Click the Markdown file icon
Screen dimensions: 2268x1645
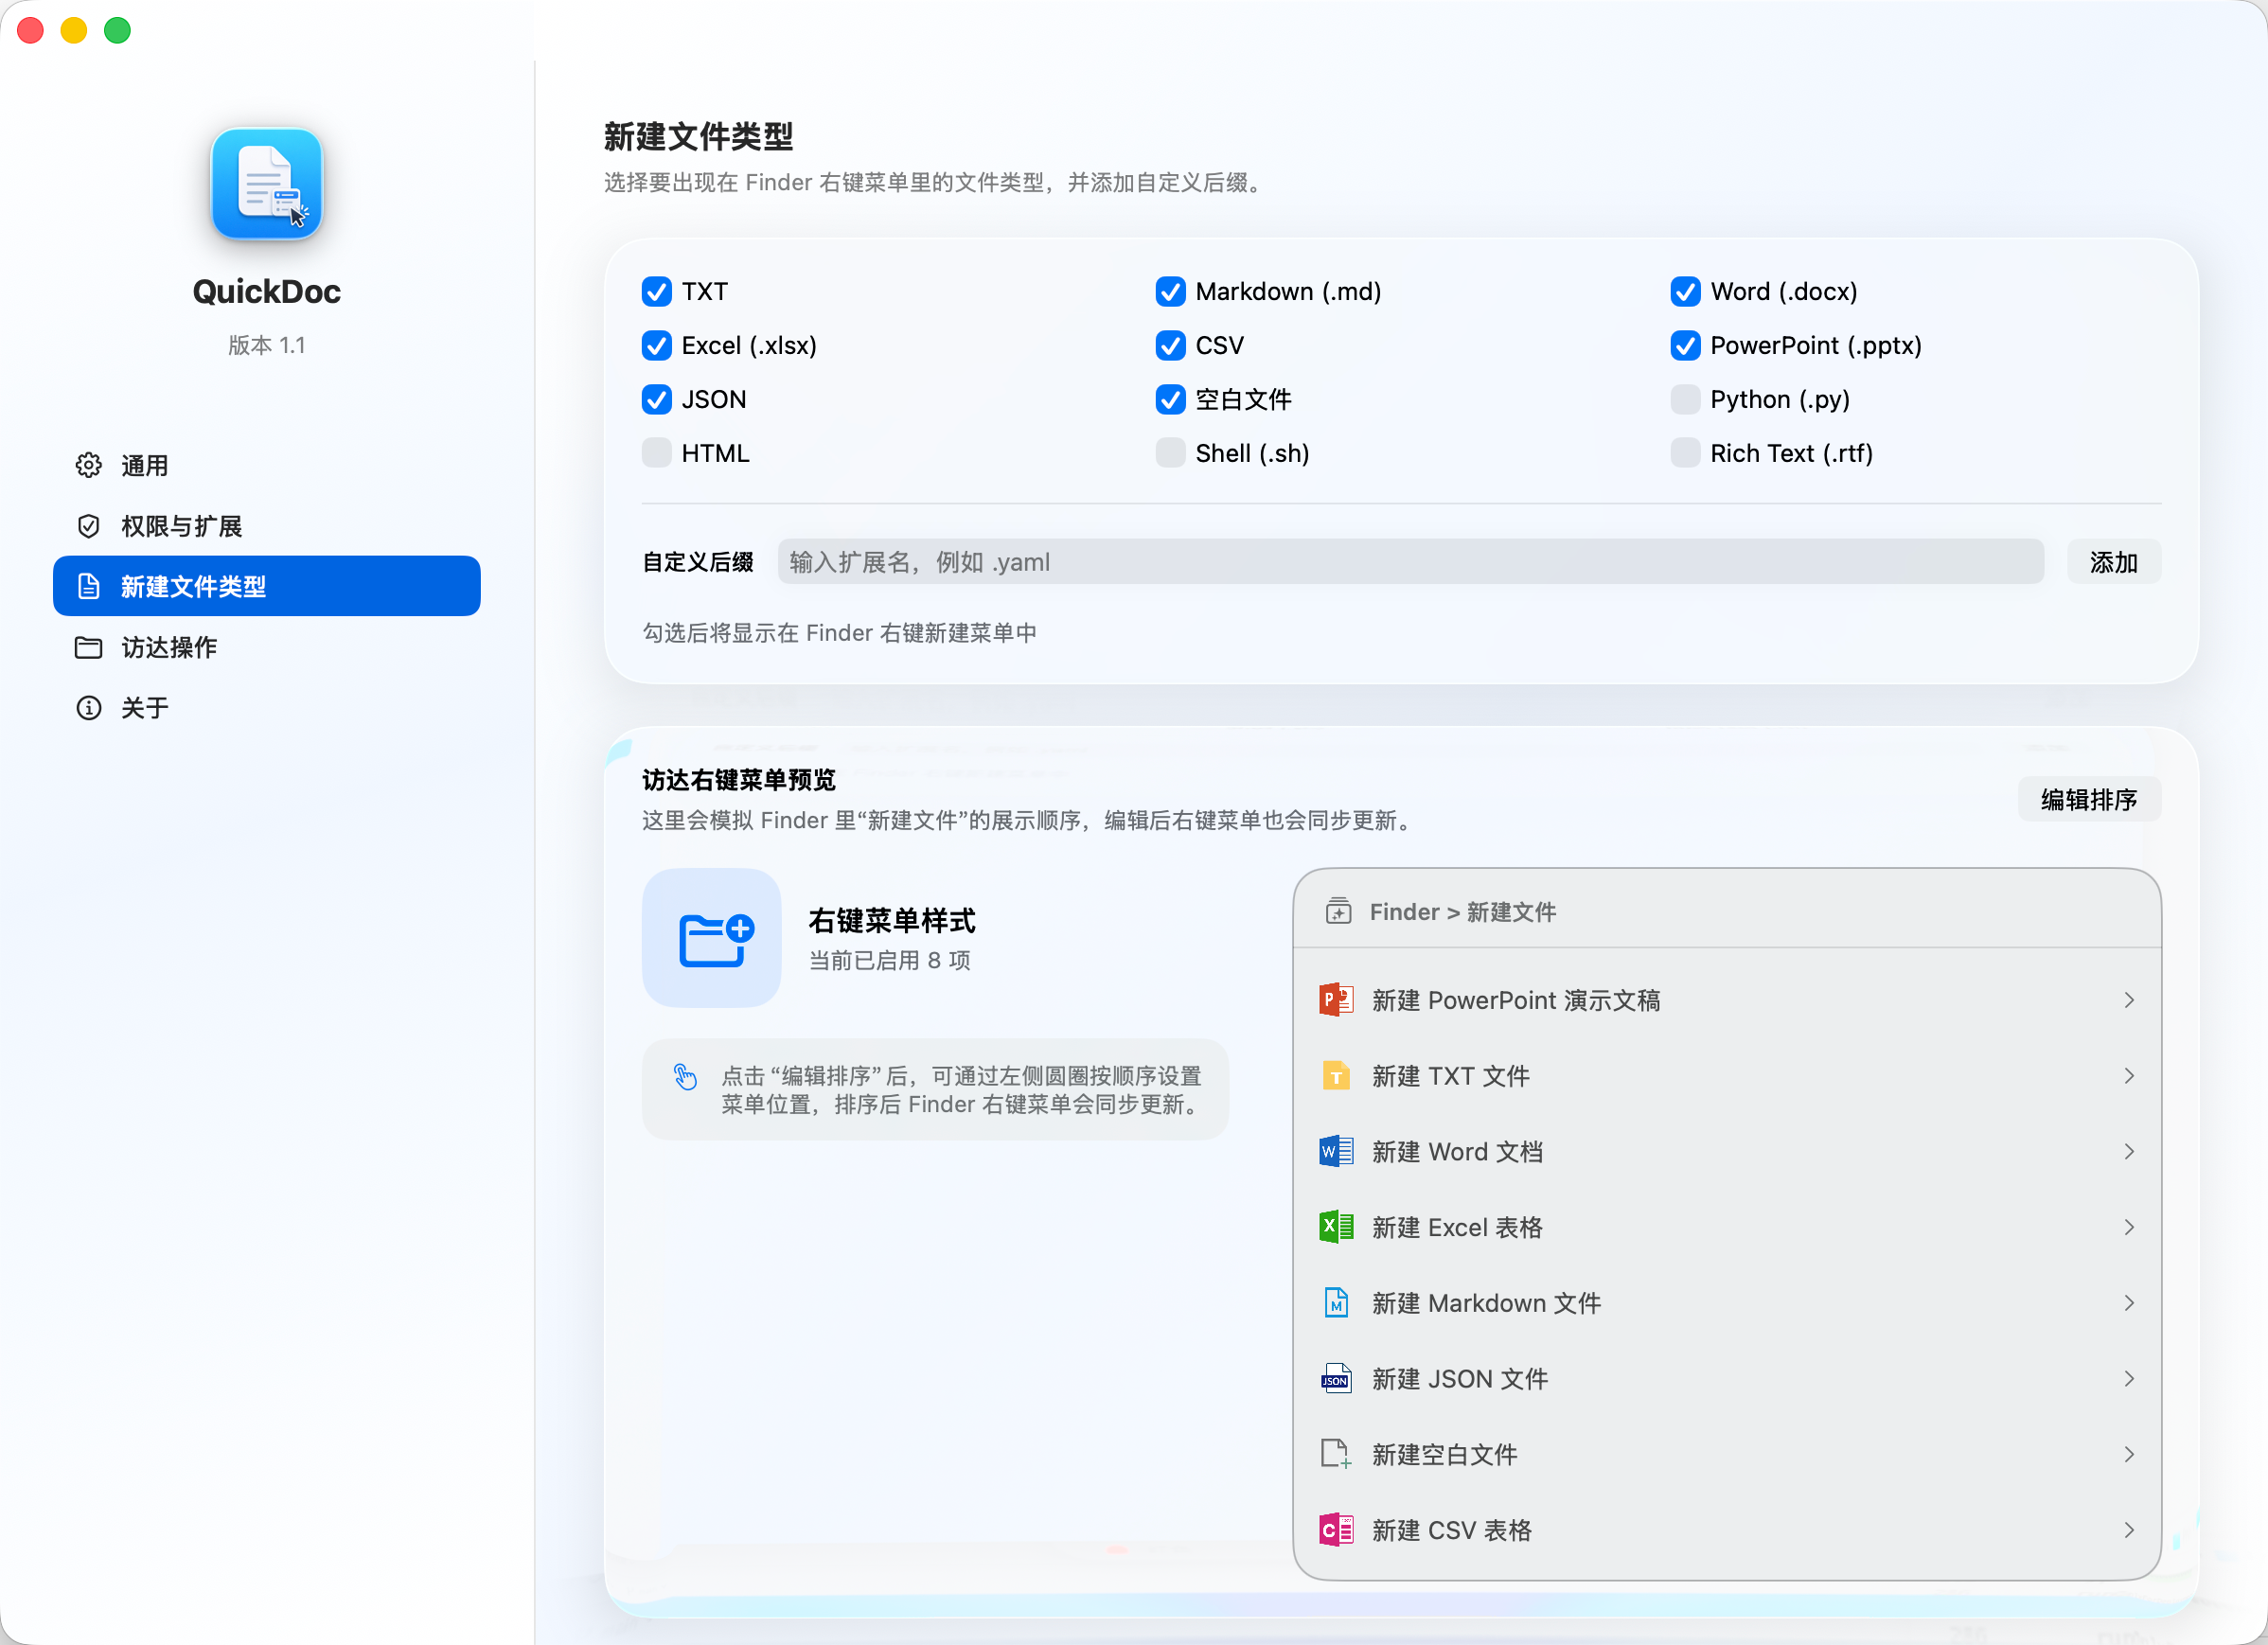(1336, 1303)
